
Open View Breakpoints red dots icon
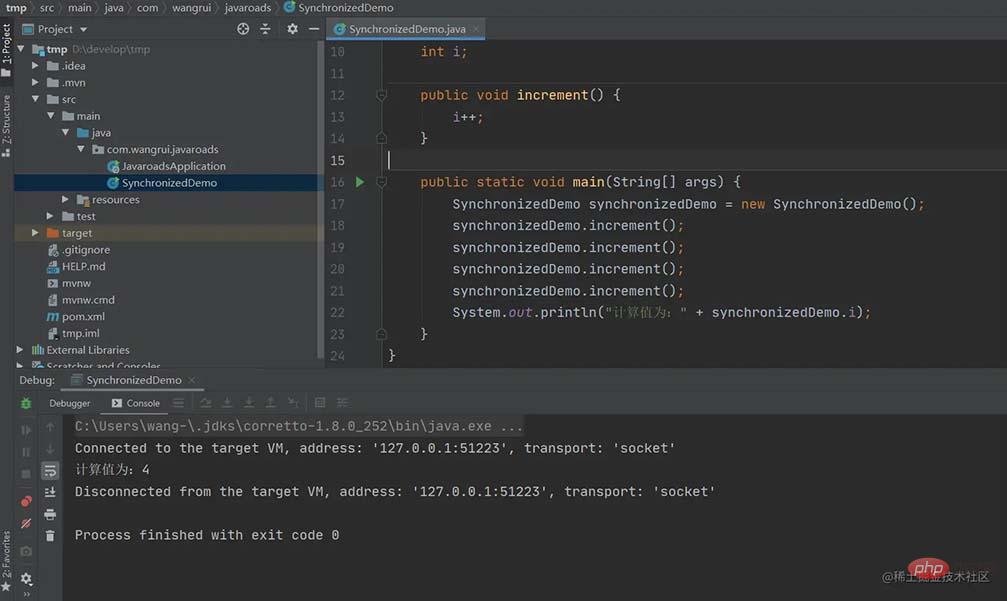pyautogui.click(x=26, y=501)
